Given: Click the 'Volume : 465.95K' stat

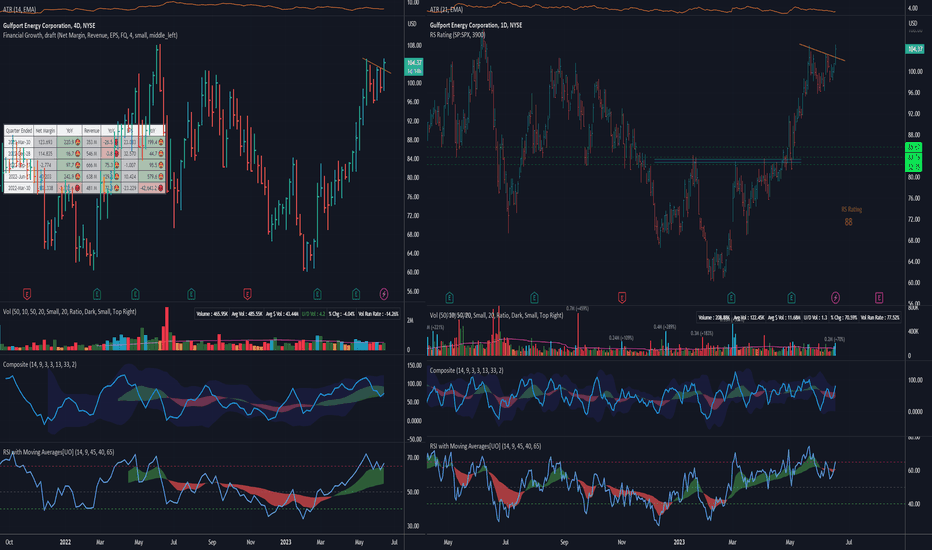Looking at the screenshot, I should [x=212, y=314].
